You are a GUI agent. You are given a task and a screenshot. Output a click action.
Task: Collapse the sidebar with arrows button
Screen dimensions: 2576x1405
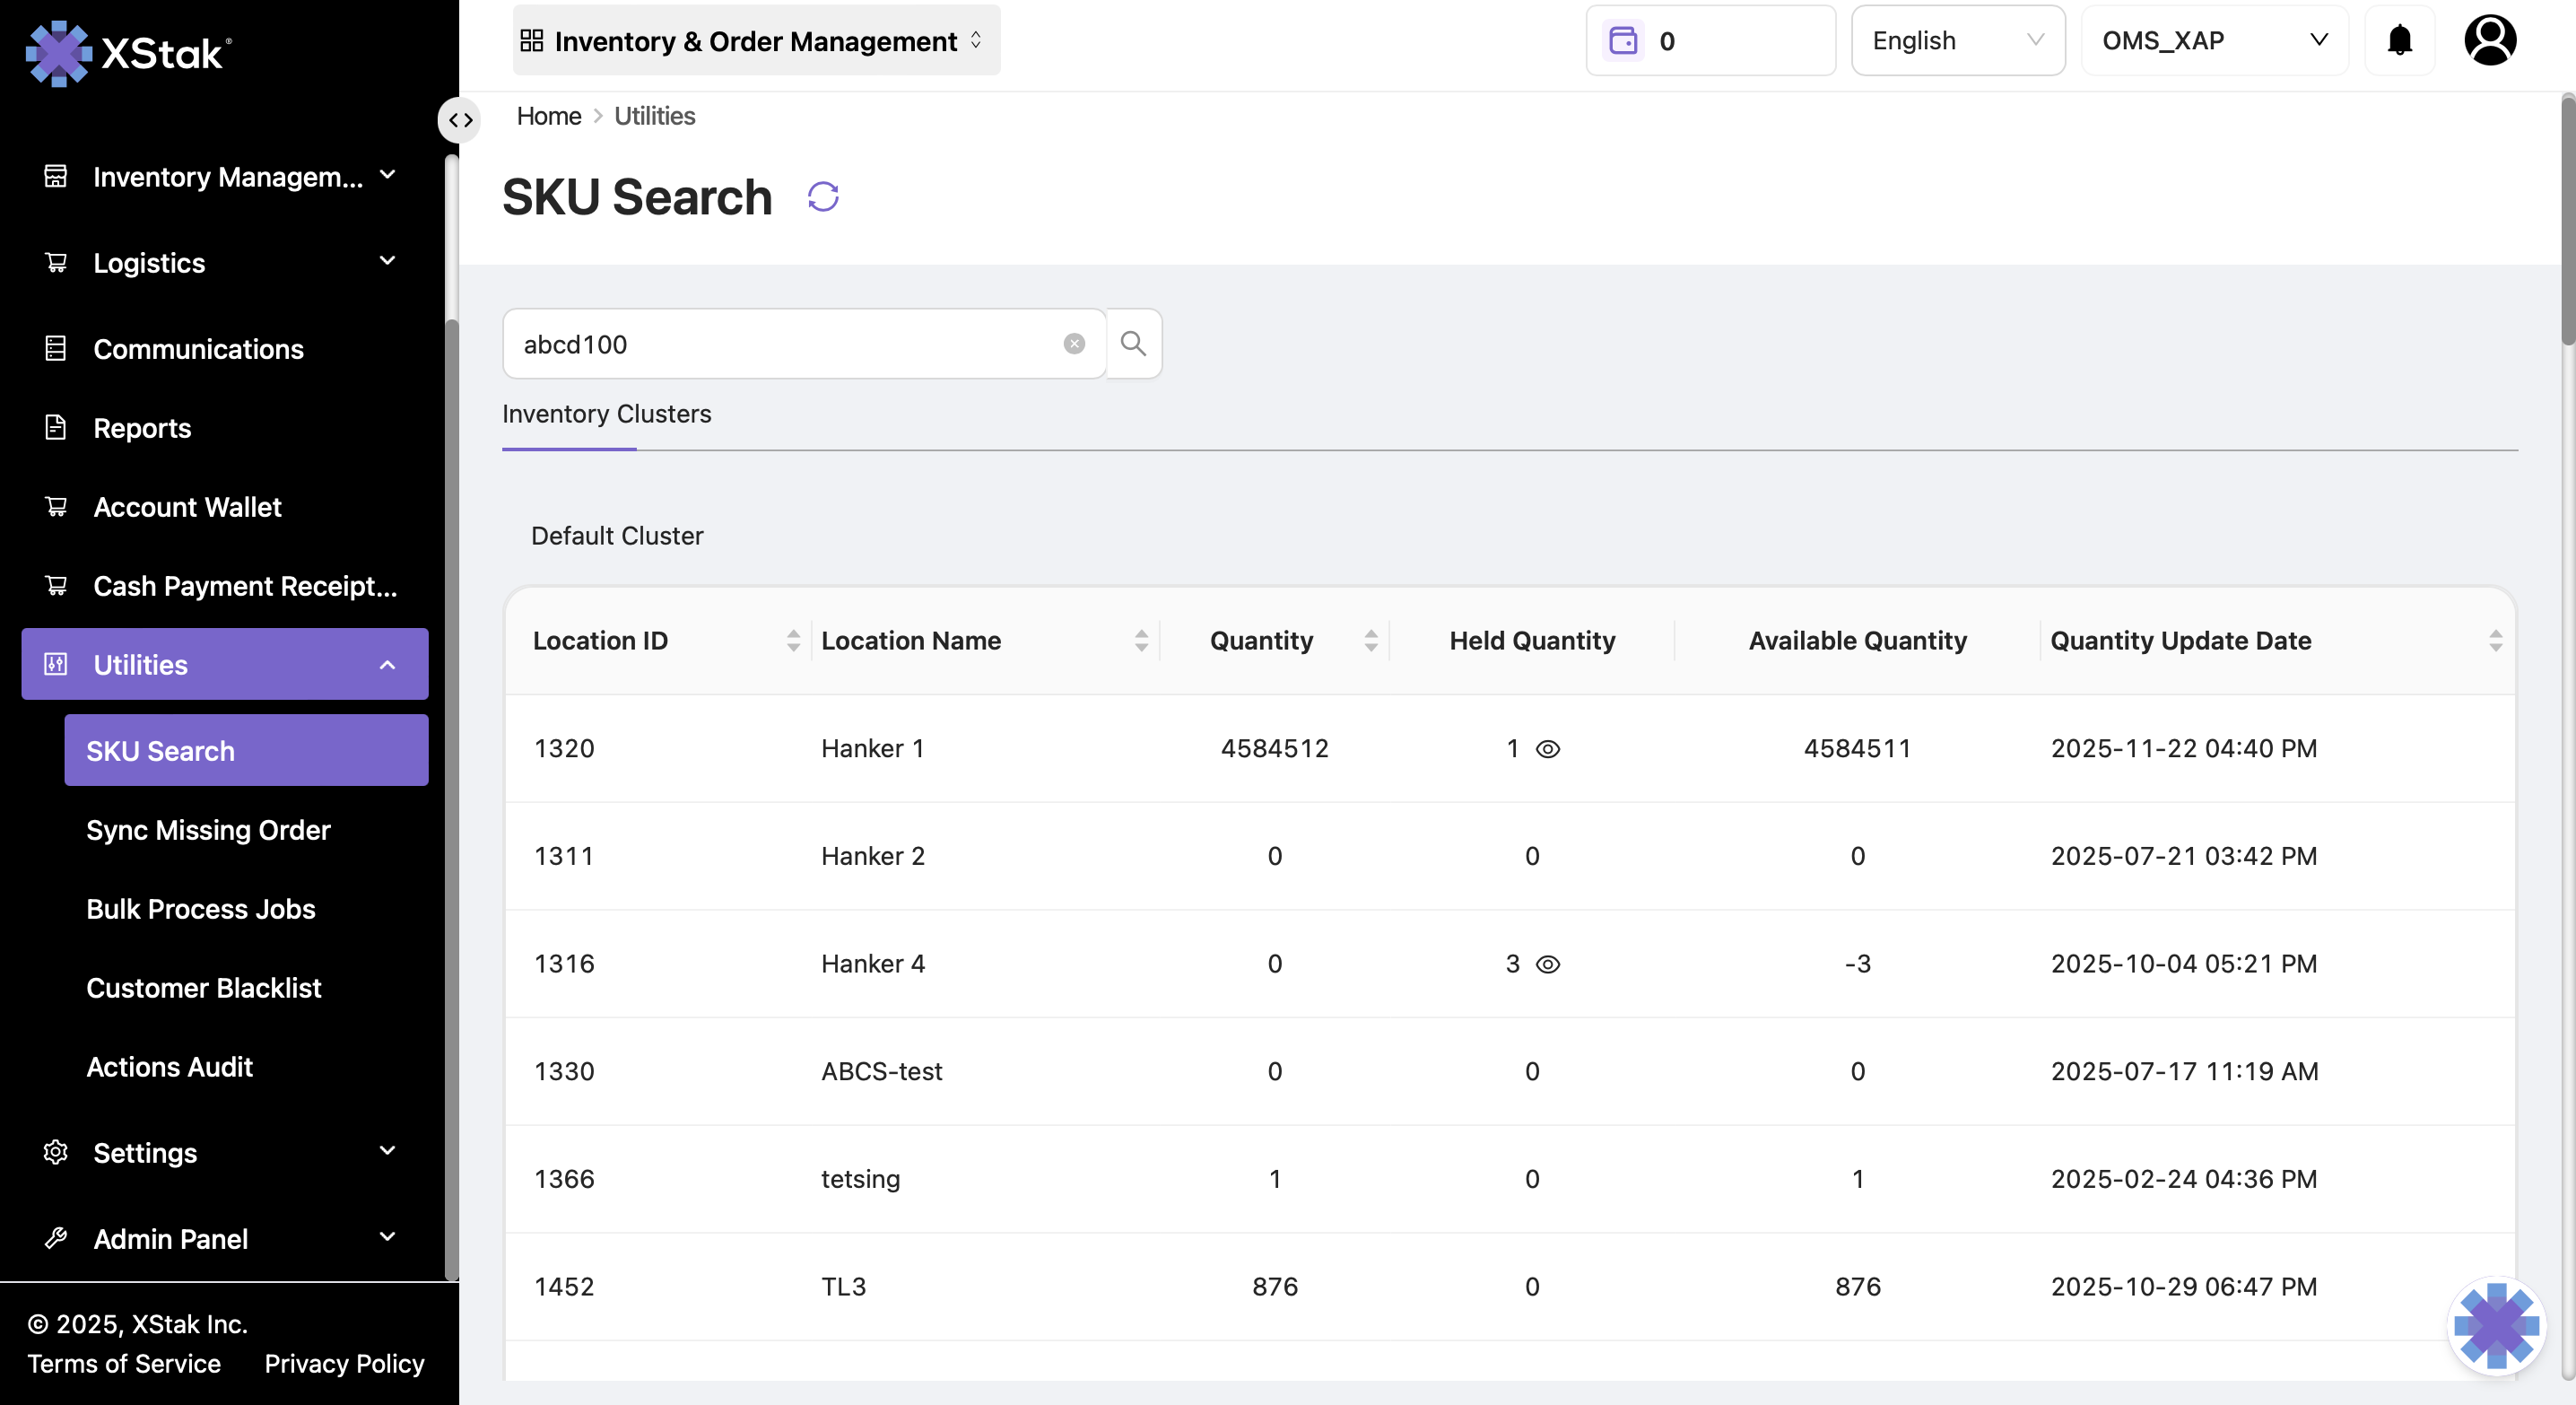(x=460, y=121)
